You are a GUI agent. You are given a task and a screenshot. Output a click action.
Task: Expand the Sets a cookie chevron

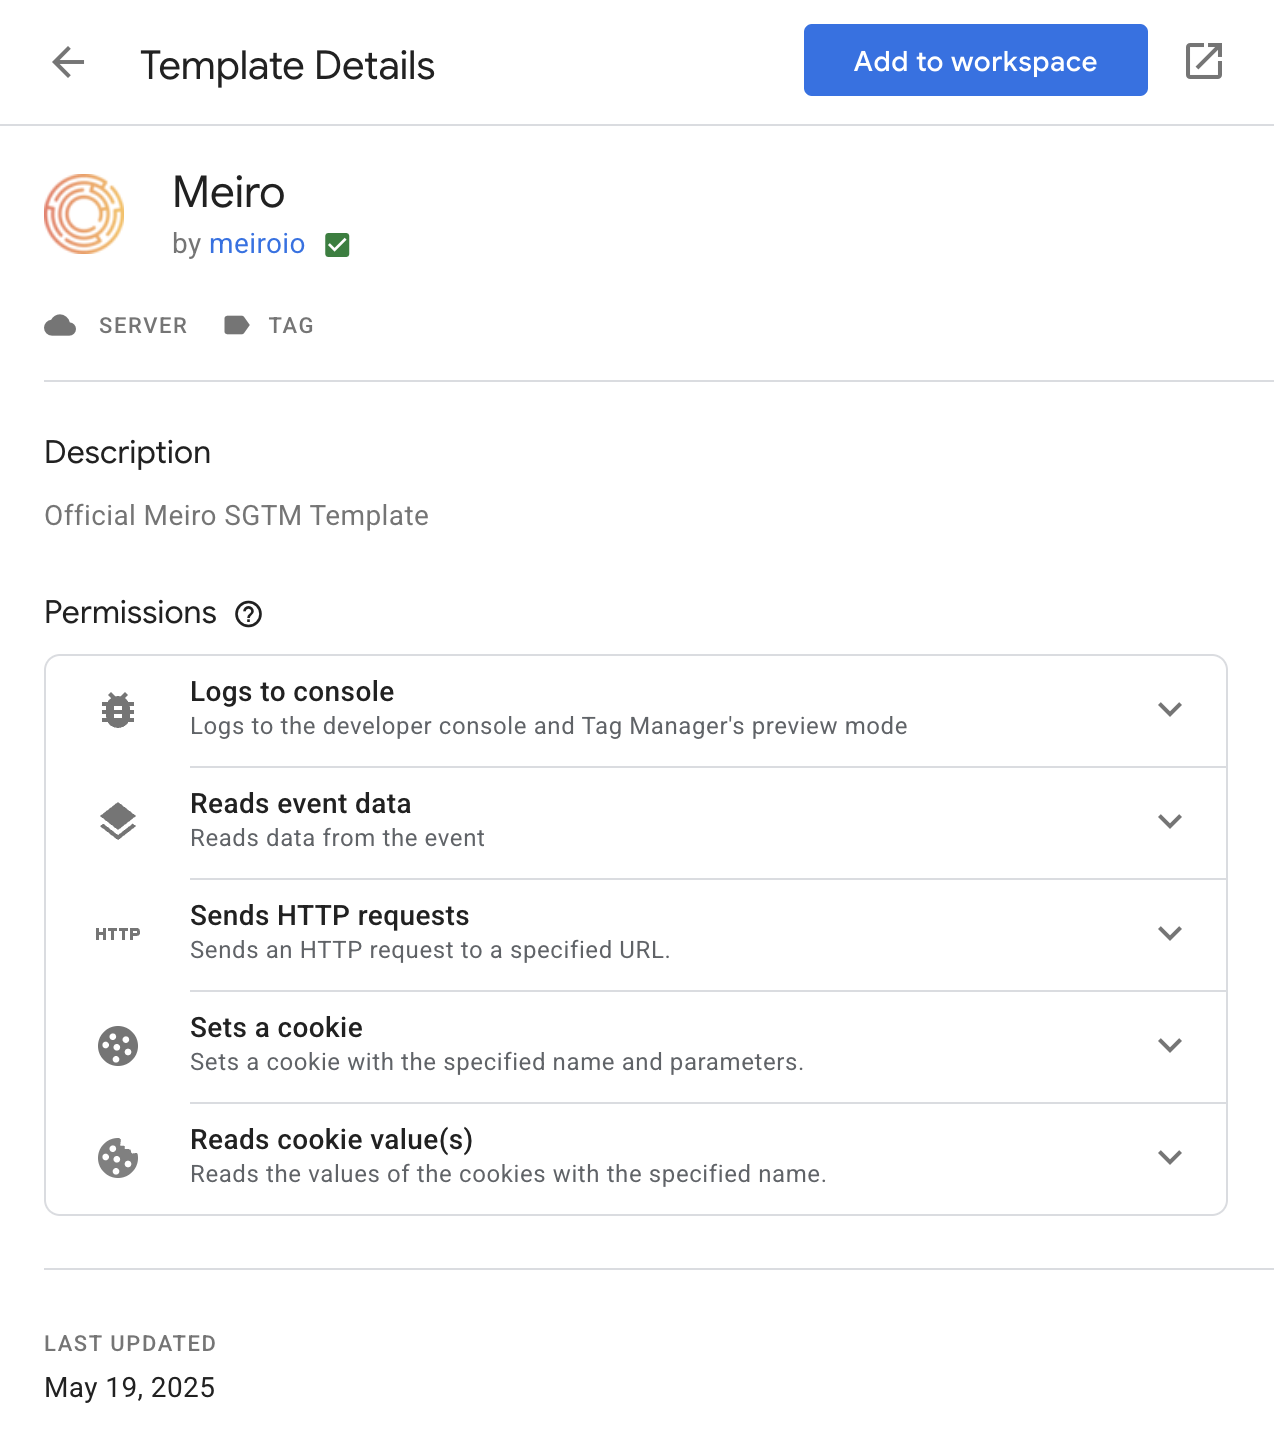click(x=1170, y=1045)
